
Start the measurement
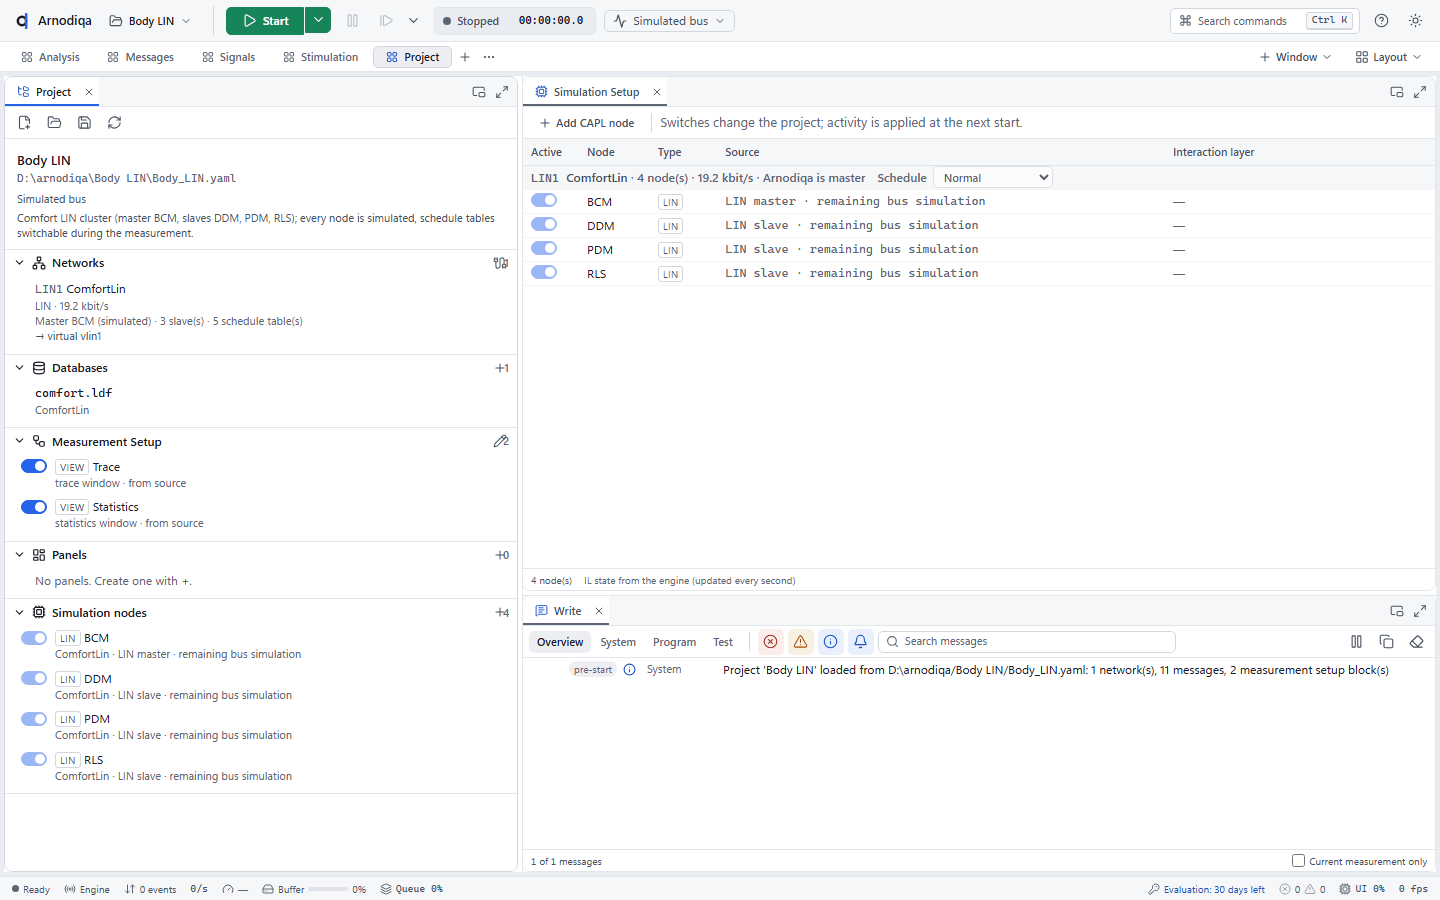click(265, 20)
